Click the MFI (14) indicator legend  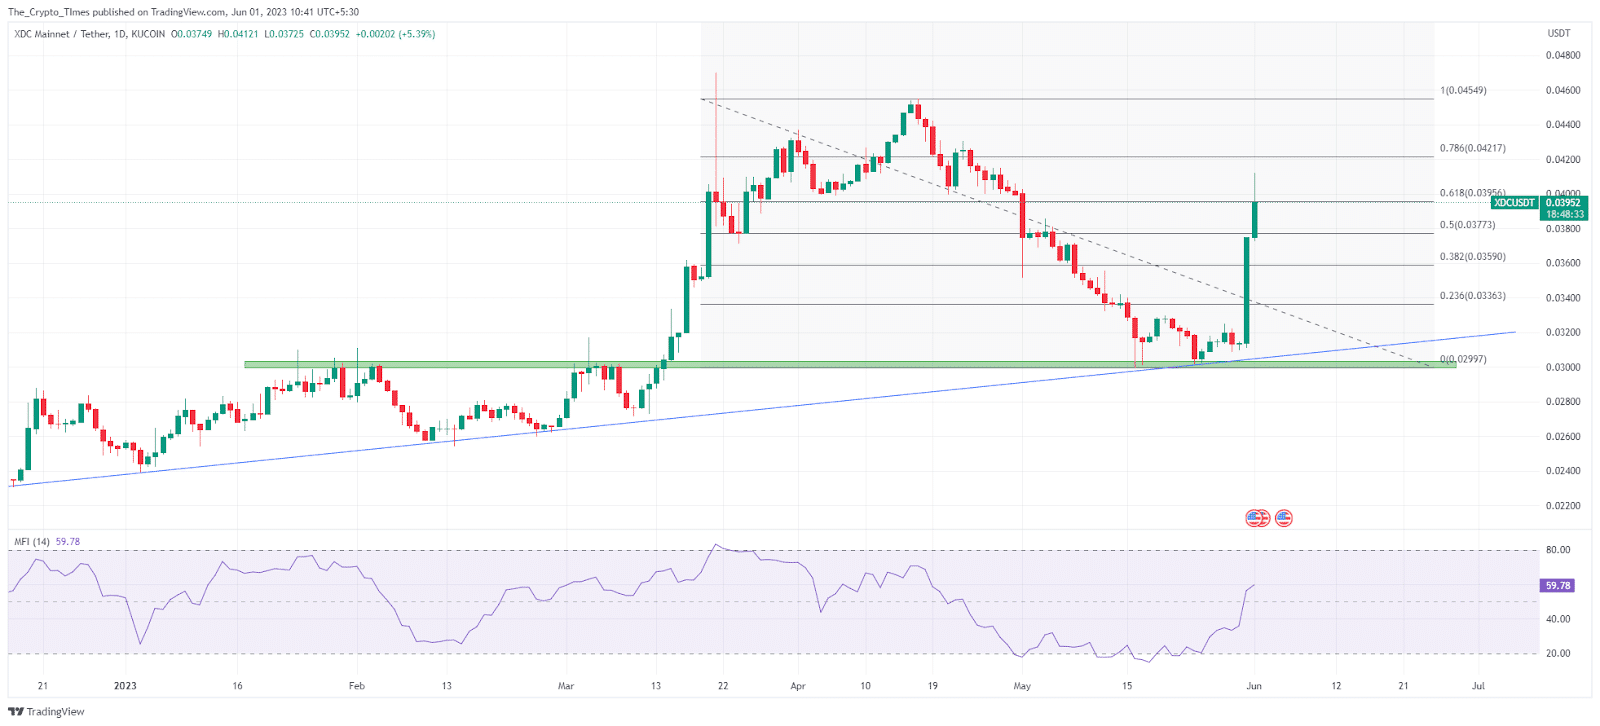[32, 542]
